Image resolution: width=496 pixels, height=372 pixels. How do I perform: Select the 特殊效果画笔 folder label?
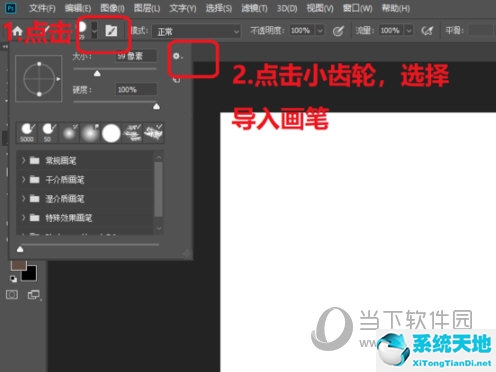pyautogui.click(x=69, y=218)
